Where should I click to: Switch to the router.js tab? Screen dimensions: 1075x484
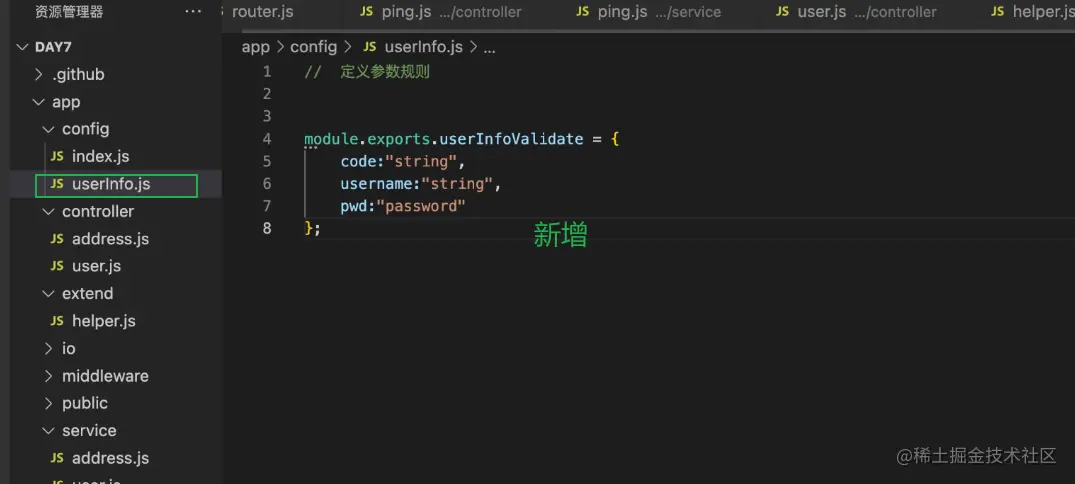(263, 12)
